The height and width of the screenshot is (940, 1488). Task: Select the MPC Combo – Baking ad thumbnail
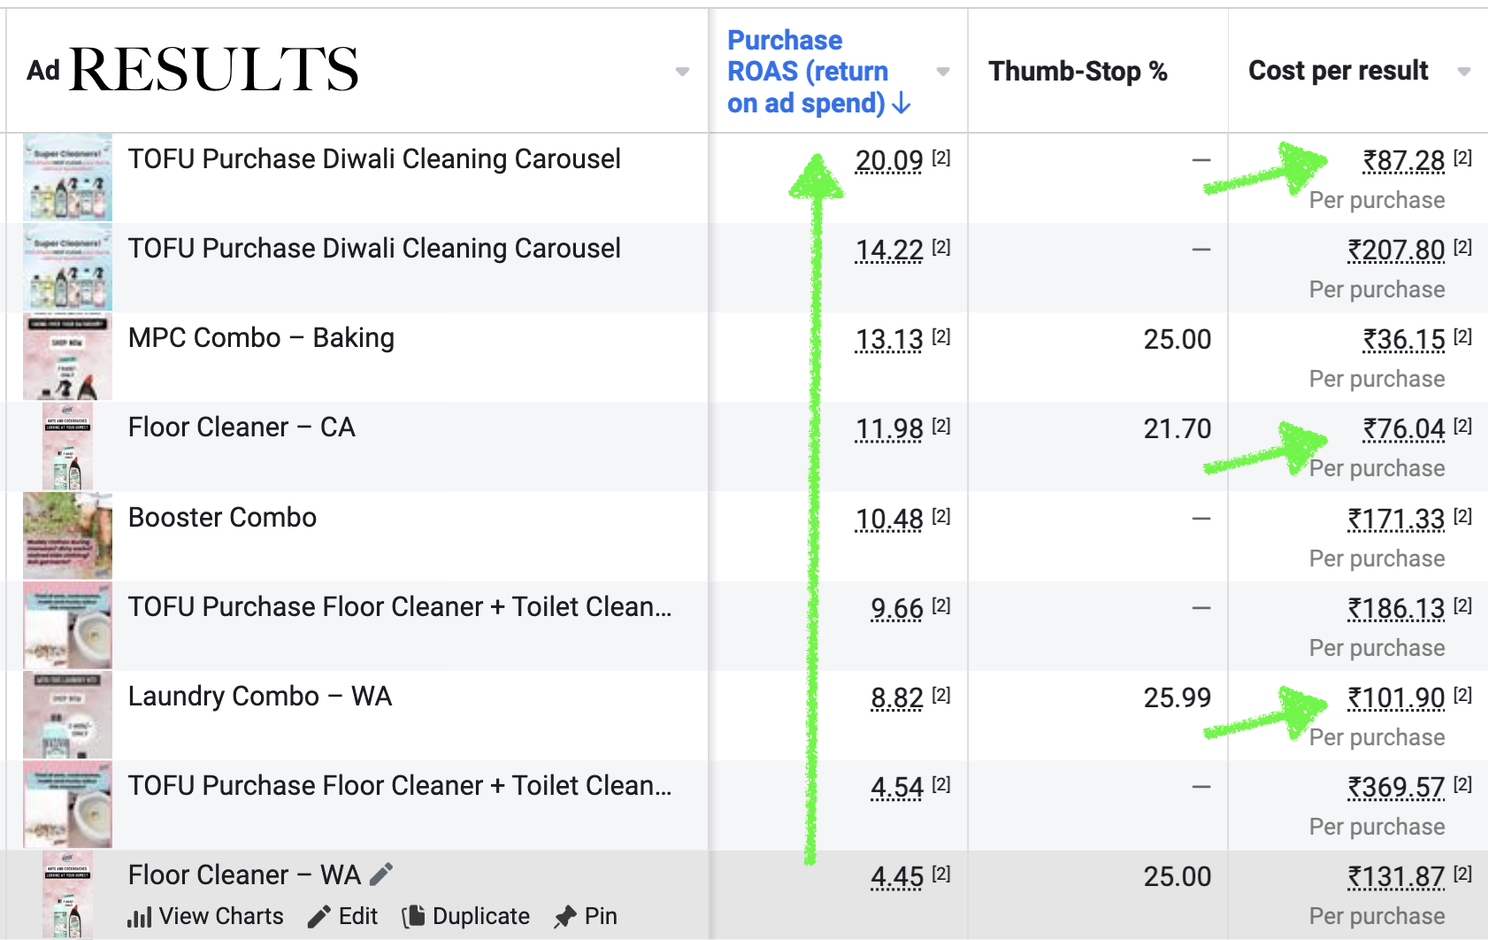(x=68, y=357)
